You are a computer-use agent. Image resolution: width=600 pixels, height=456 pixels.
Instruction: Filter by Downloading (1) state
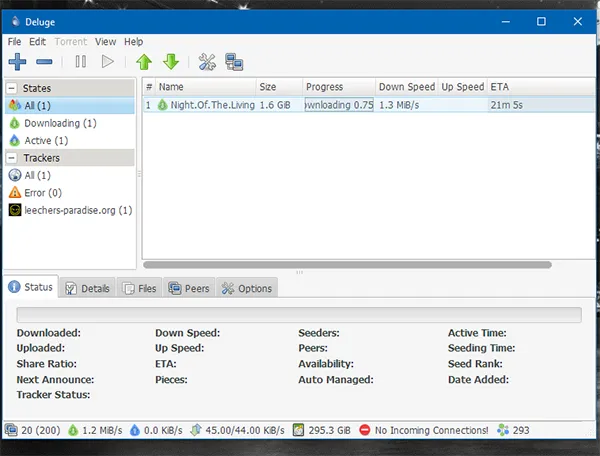tap(59, 123)
